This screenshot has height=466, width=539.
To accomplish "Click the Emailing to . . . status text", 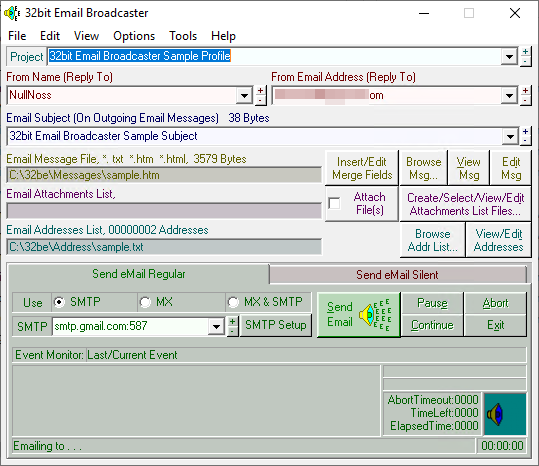I will point(47,446).
